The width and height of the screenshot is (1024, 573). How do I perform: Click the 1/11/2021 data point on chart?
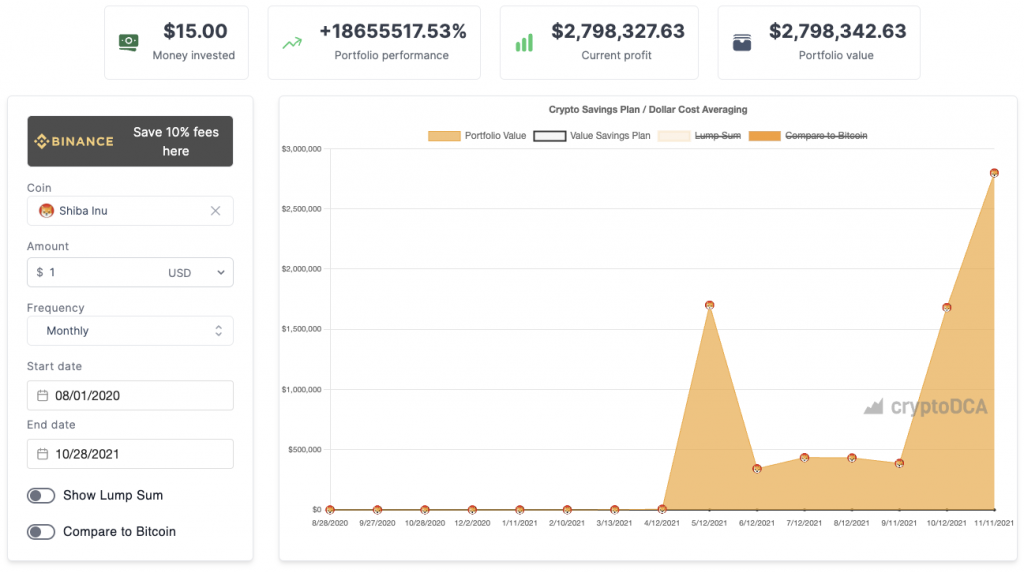click(520, 510)
